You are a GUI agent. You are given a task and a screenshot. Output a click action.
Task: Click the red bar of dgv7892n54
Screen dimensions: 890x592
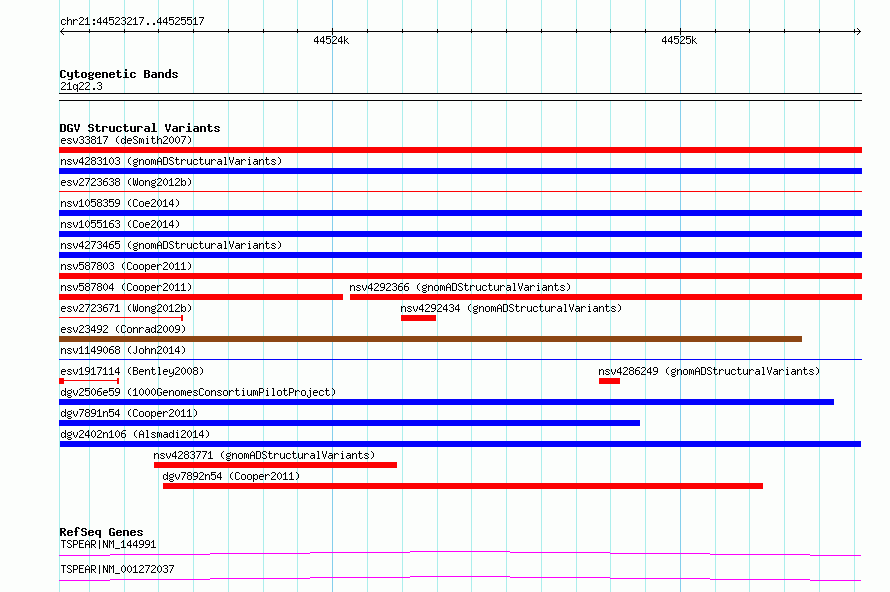[463, 486]
